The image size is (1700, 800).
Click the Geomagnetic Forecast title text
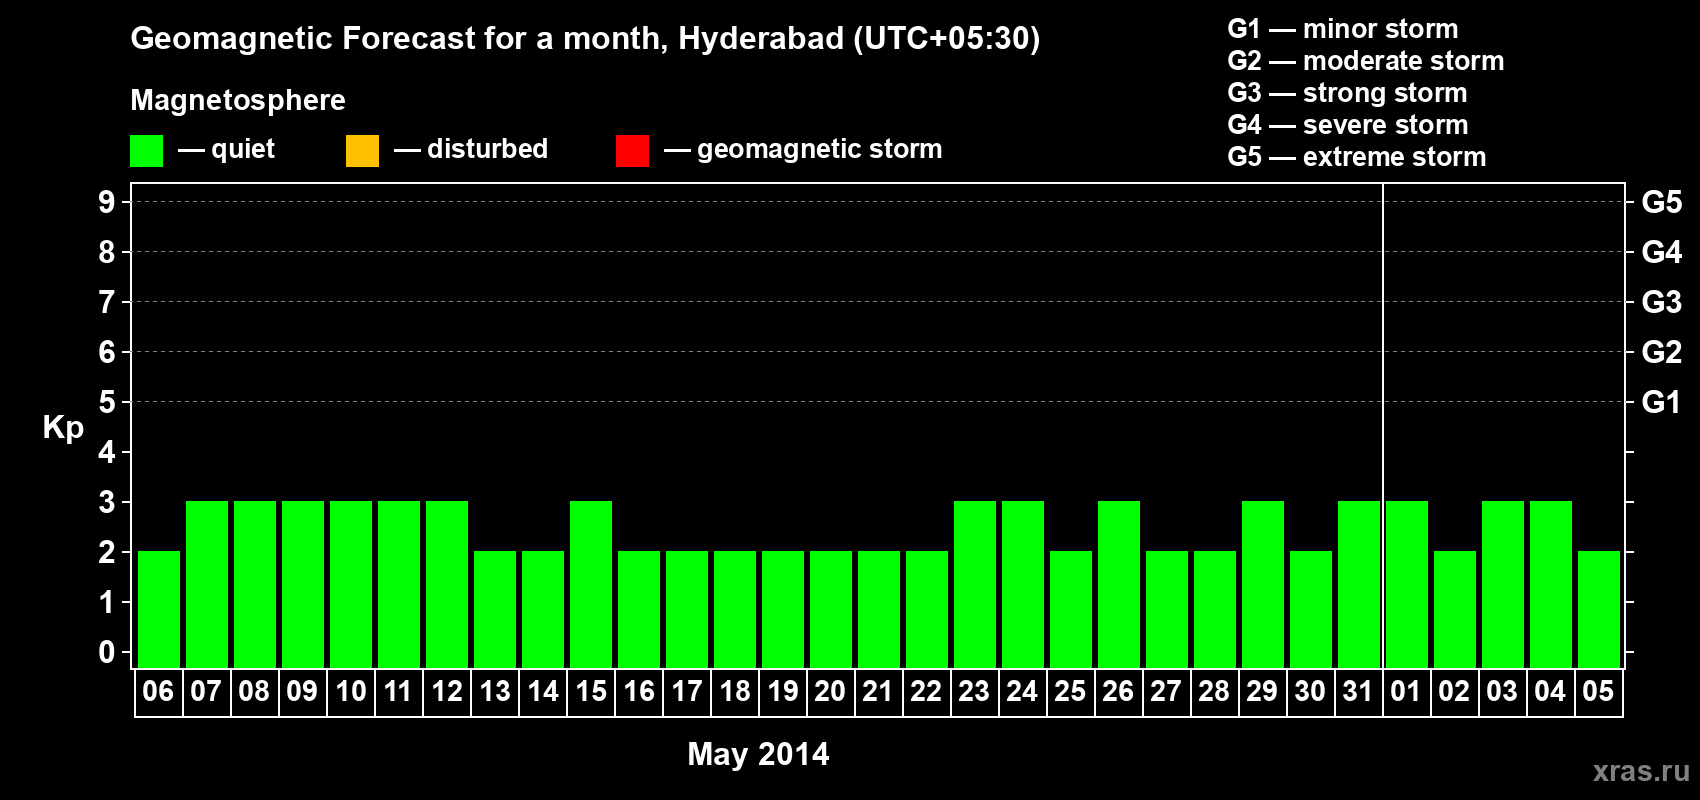tap(585, 39)
